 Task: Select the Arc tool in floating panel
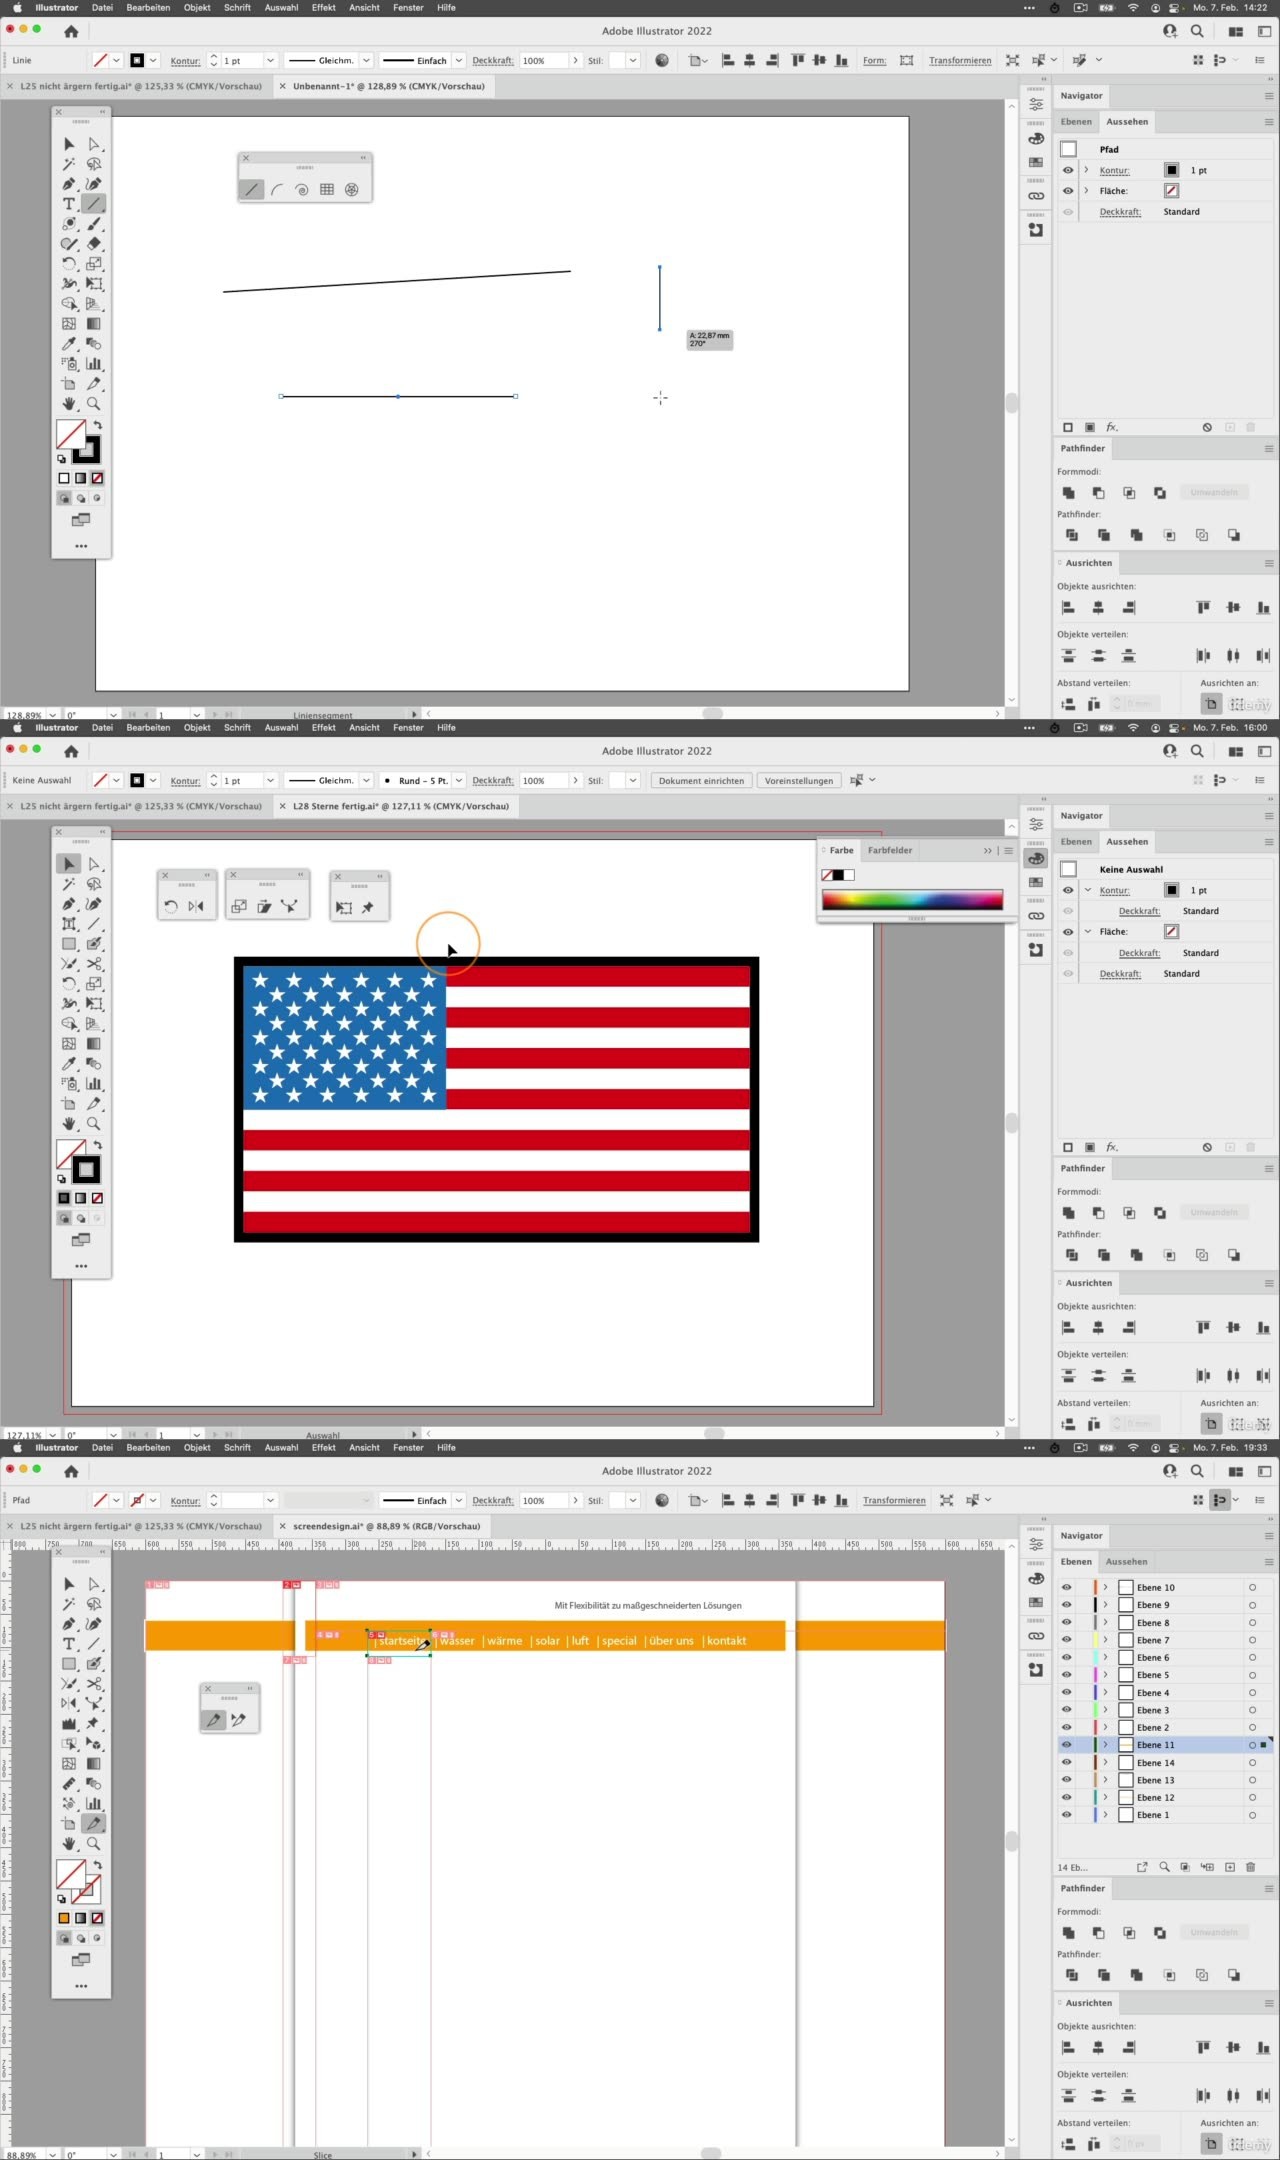[x=277, y=190]
